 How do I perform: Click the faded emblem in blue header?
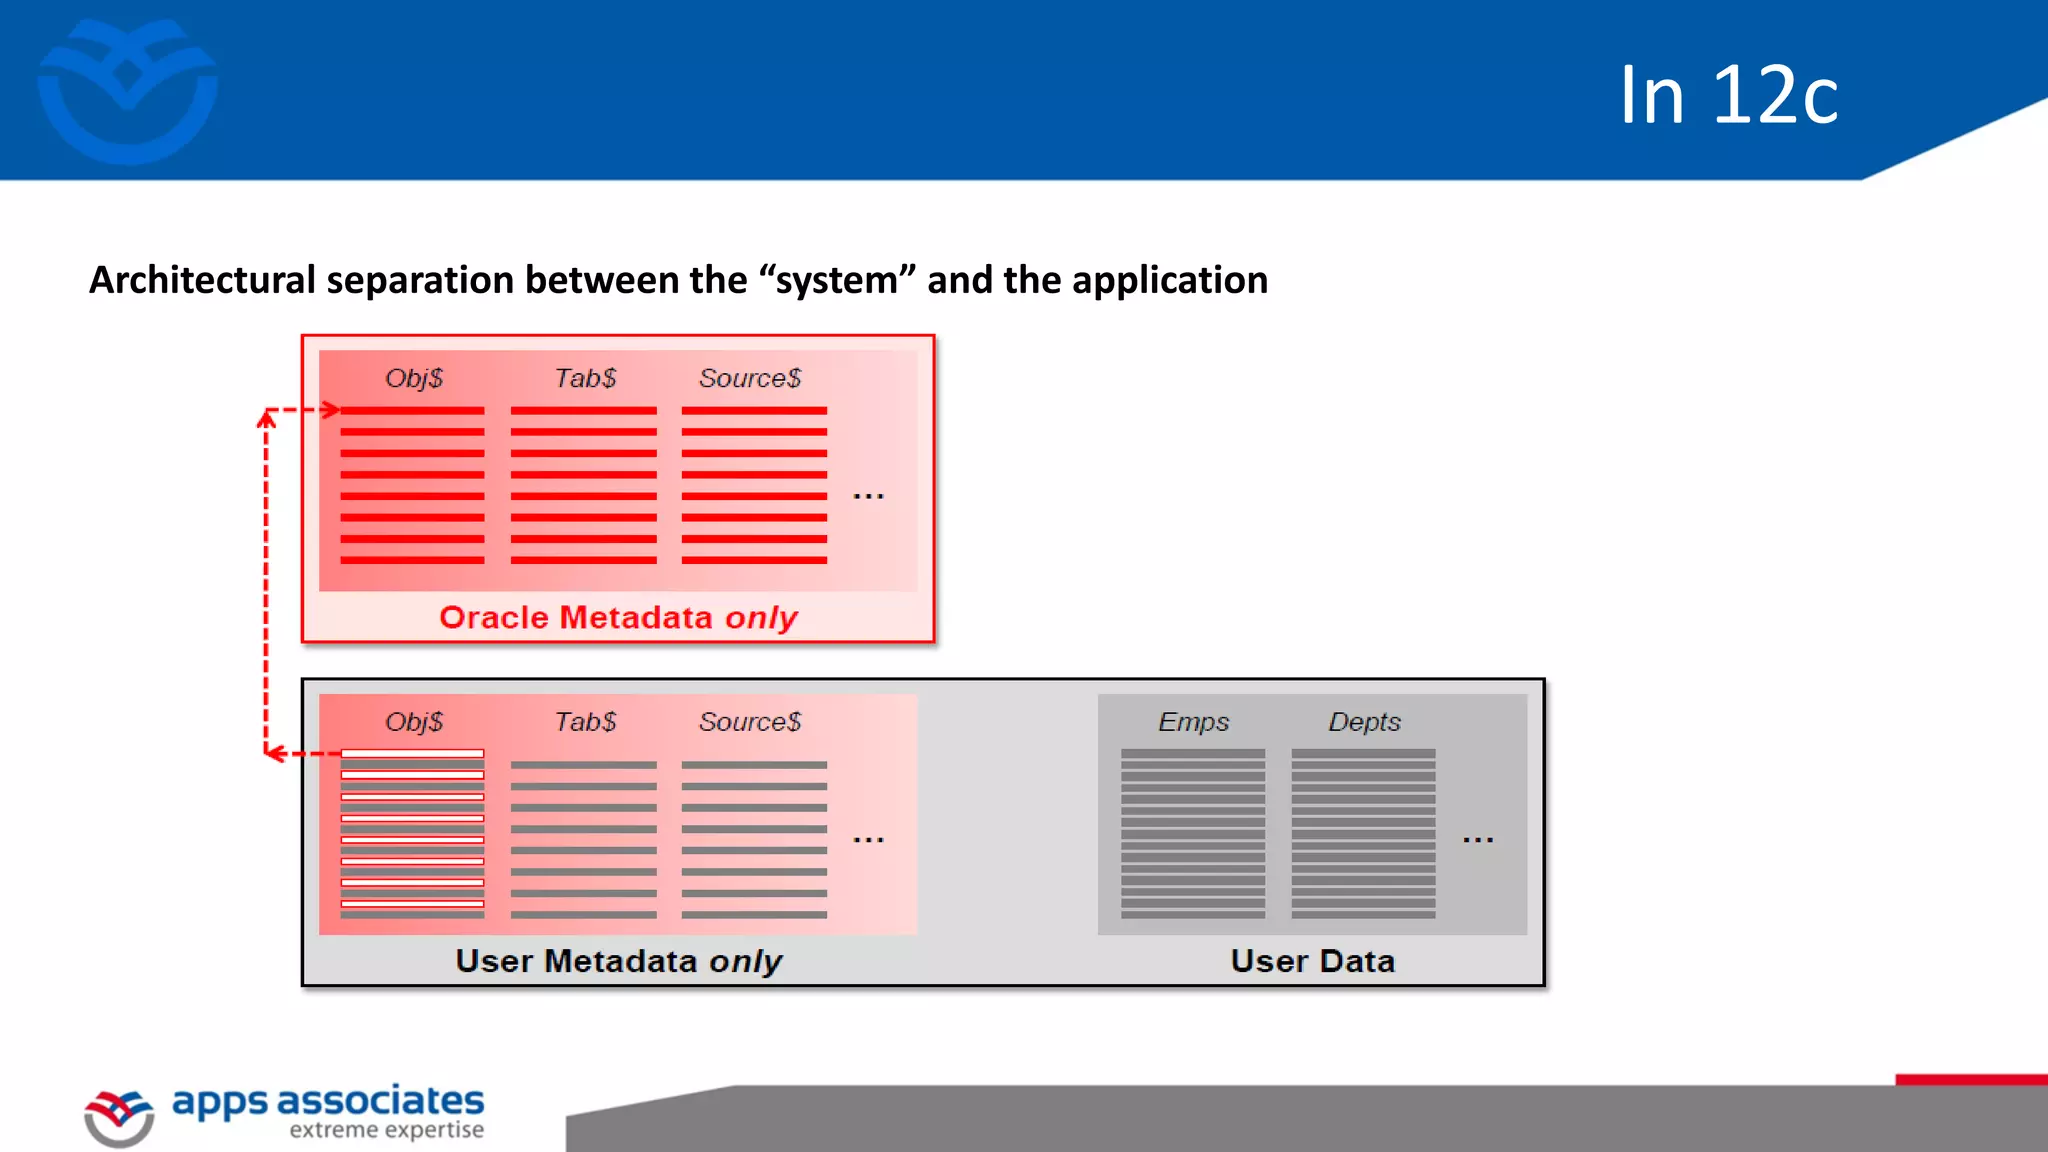click(x=127, y=92)
